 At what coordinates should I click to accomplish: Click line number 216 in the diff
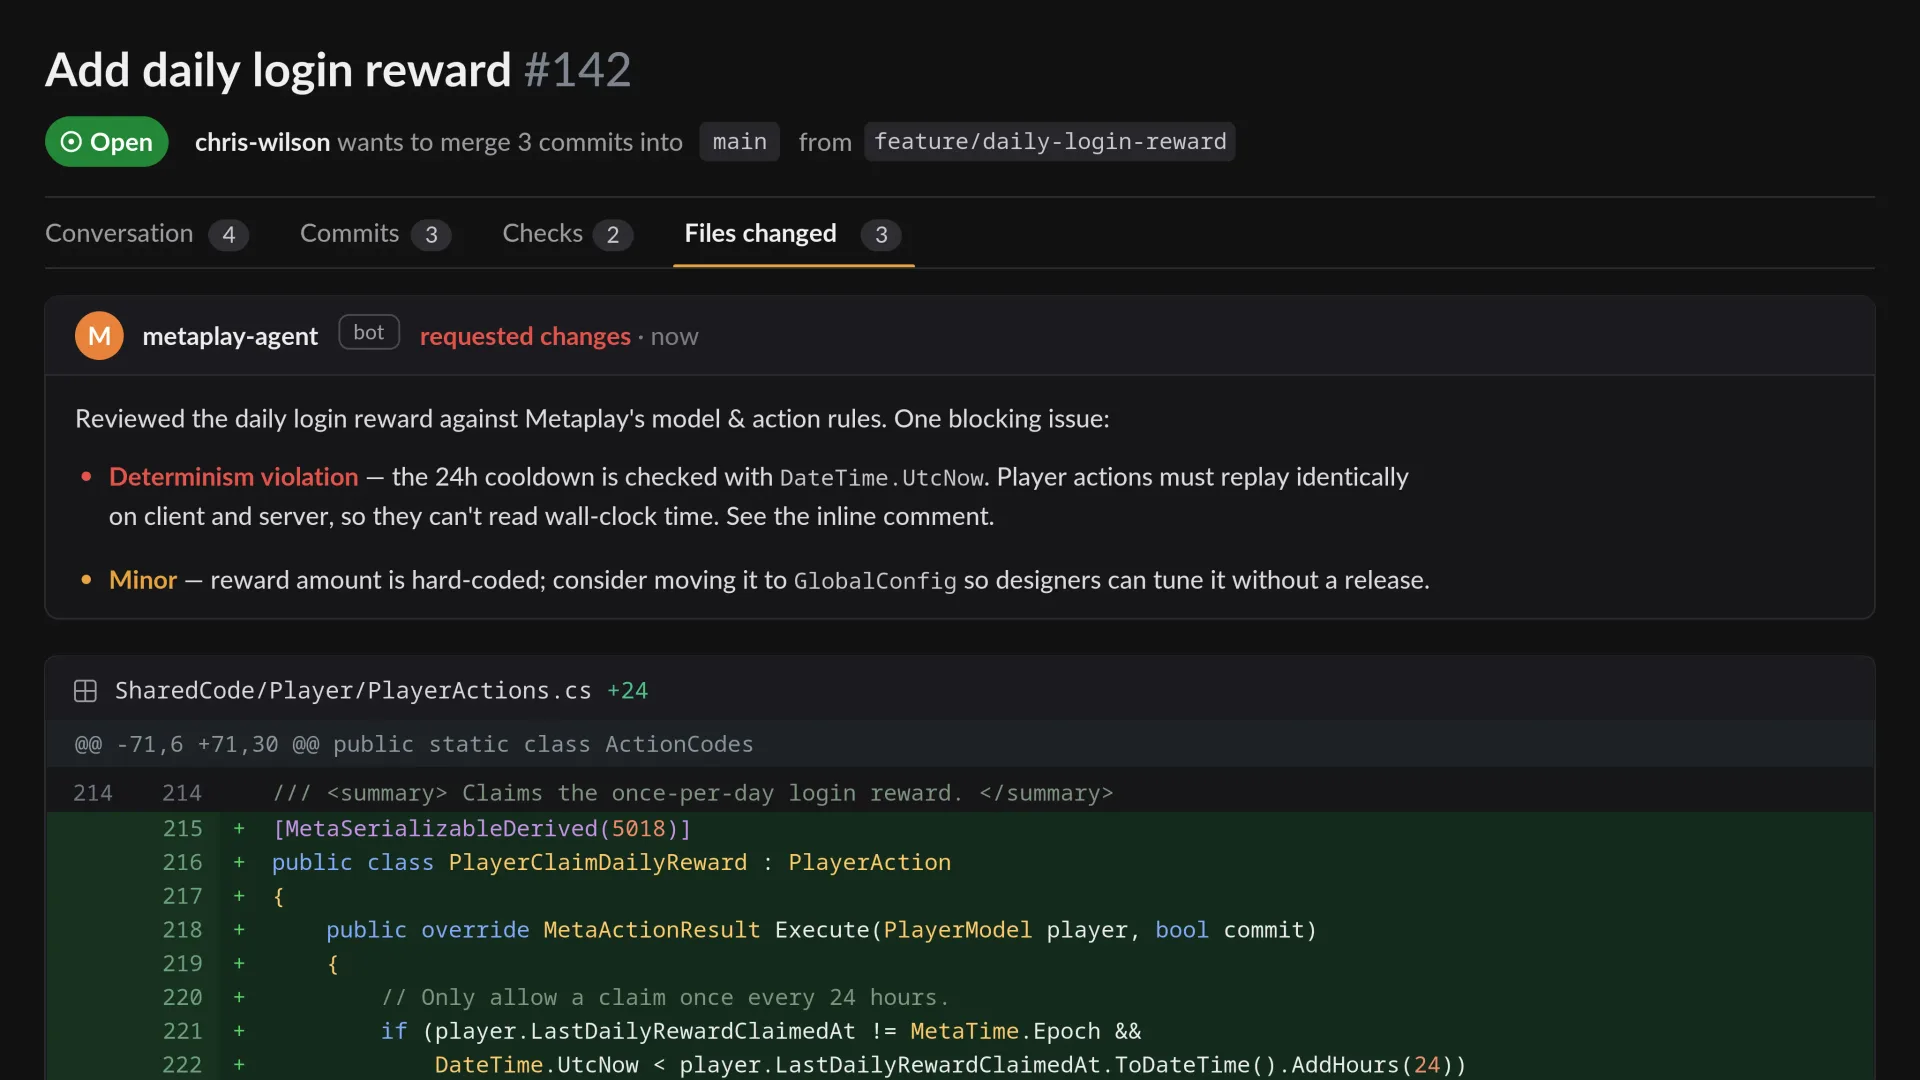click(x=182, y=863)
